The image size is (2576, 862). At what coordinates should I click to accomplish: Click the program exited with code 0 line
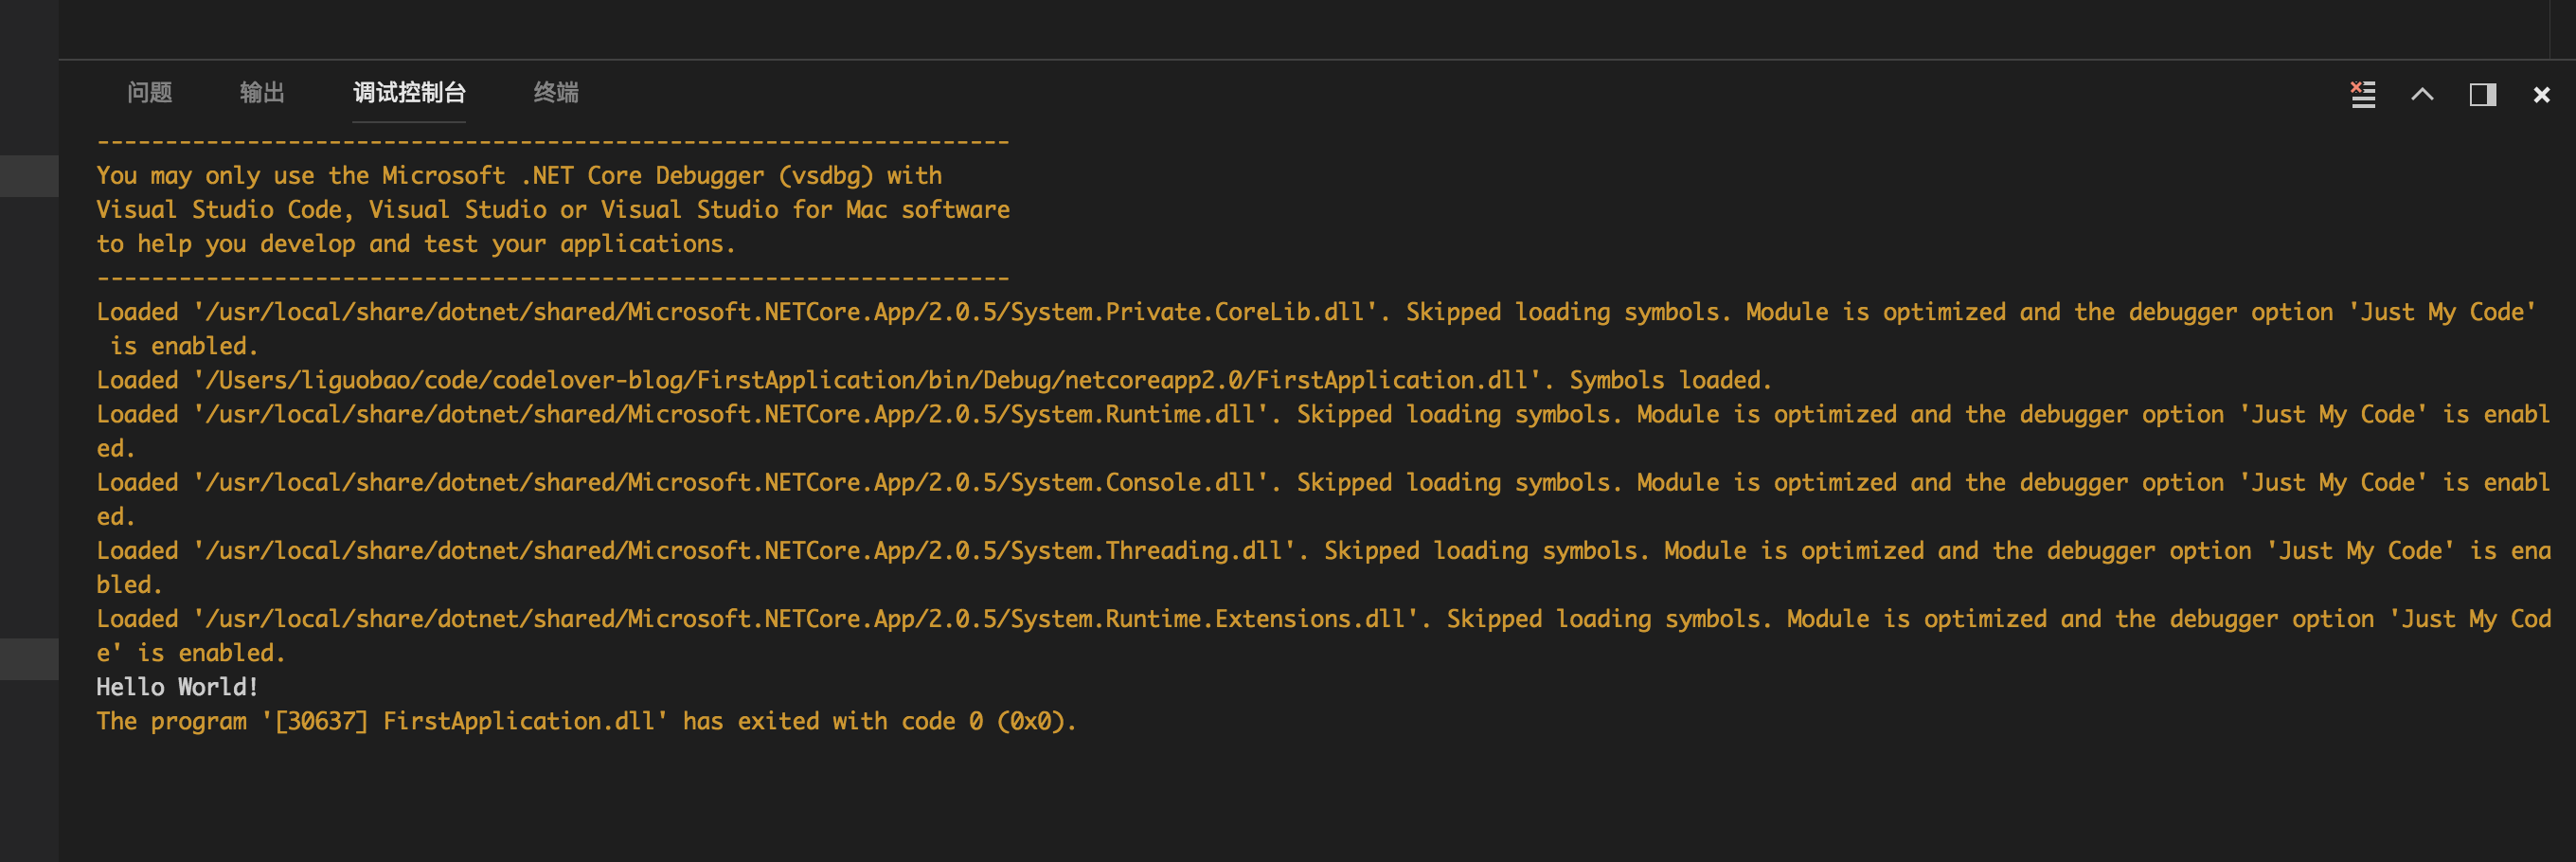click(586, 721)
